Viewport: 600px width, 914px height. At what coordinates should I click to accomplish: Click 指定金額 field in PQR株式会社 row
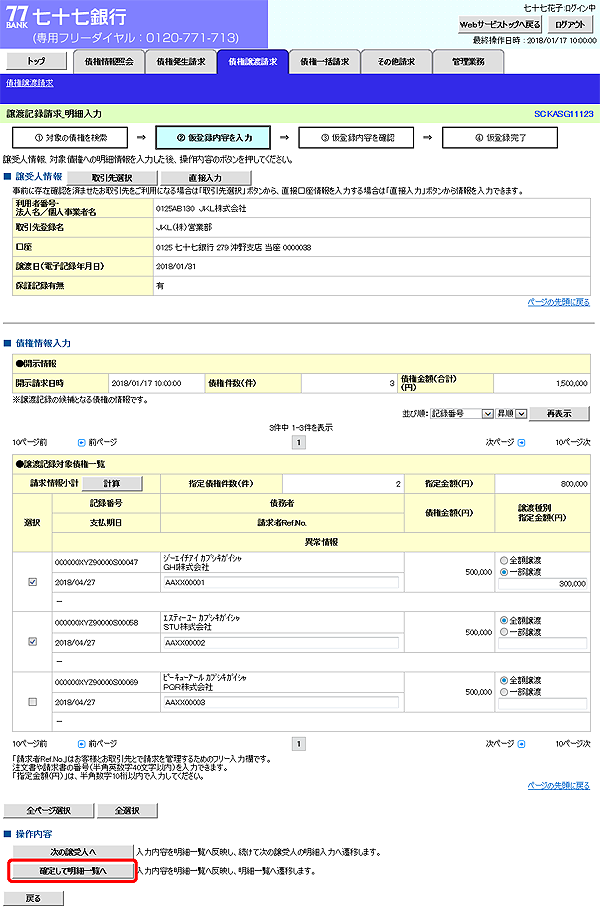pos(542,704)
